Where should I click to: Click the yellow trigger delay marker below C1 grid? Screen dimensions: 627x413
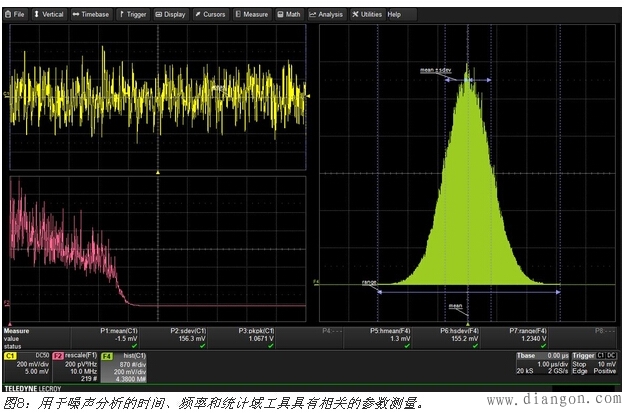click(158, 173)
